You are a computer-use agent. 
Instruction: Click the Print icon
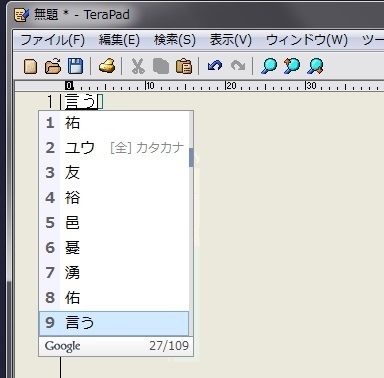107,66
